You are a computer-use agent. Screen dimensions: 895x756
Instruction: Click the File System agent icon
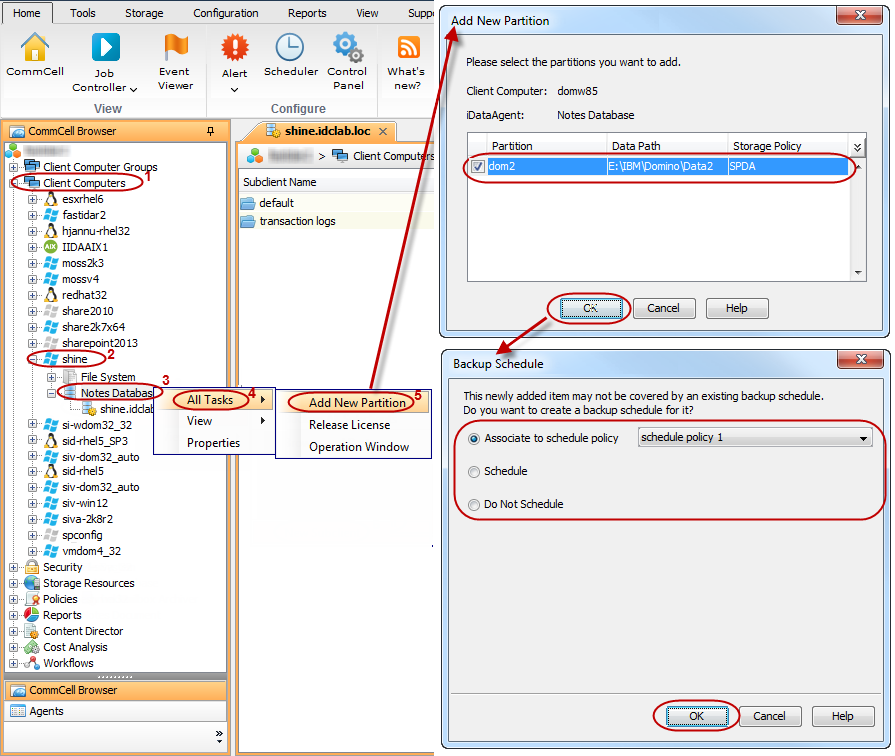pyautogui.click(x=70, y=377)
